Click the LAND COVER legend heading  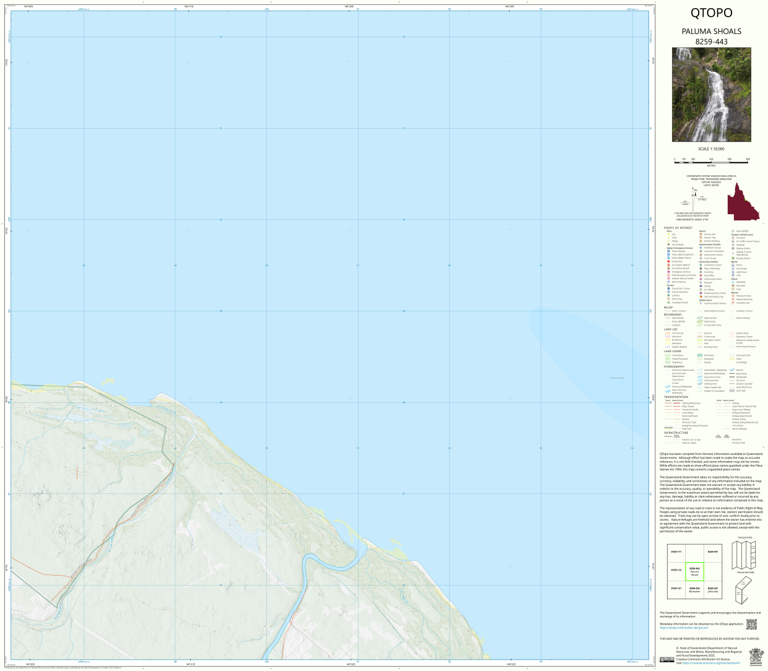click(672, 351)
